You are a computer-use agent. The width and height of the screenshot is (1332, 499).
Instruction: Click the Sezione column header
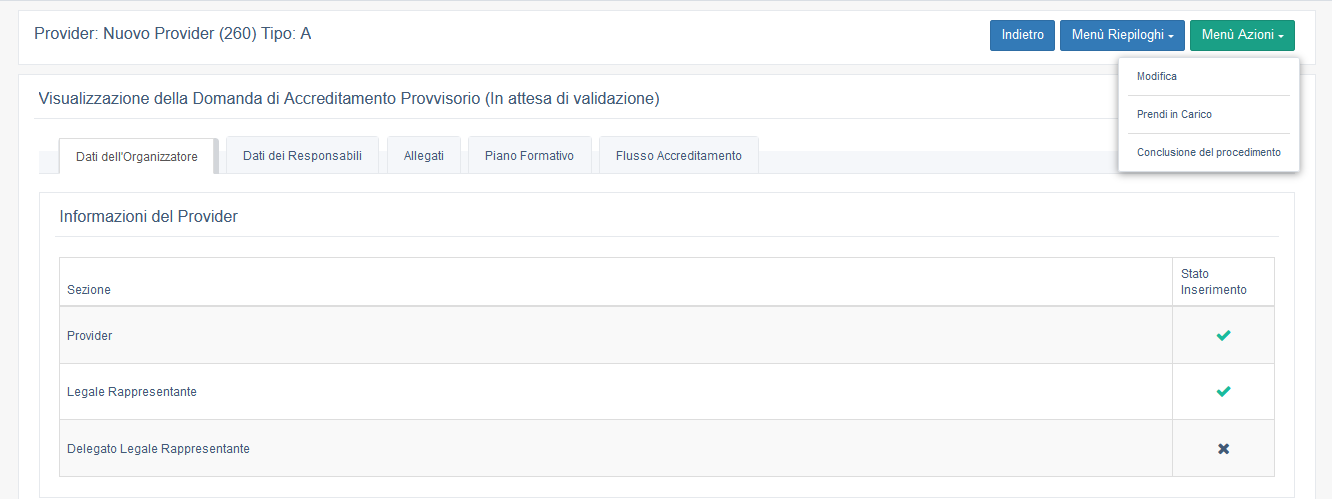89,290
